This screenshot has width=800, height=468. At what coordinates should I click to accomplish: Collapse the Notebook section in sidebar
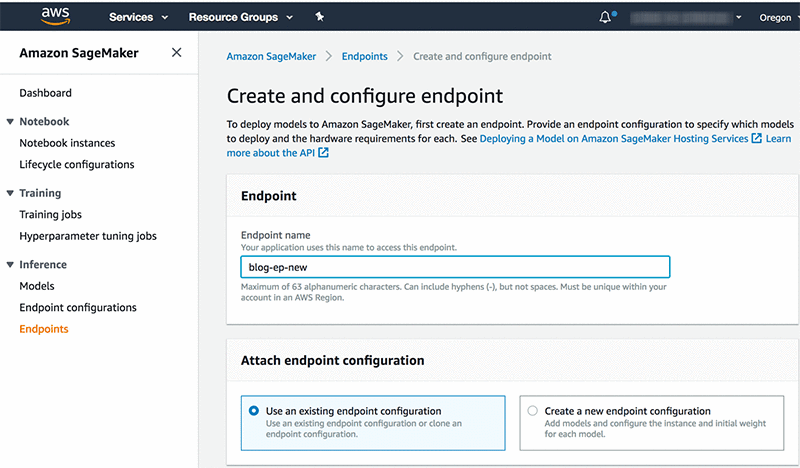click(10, 122)
